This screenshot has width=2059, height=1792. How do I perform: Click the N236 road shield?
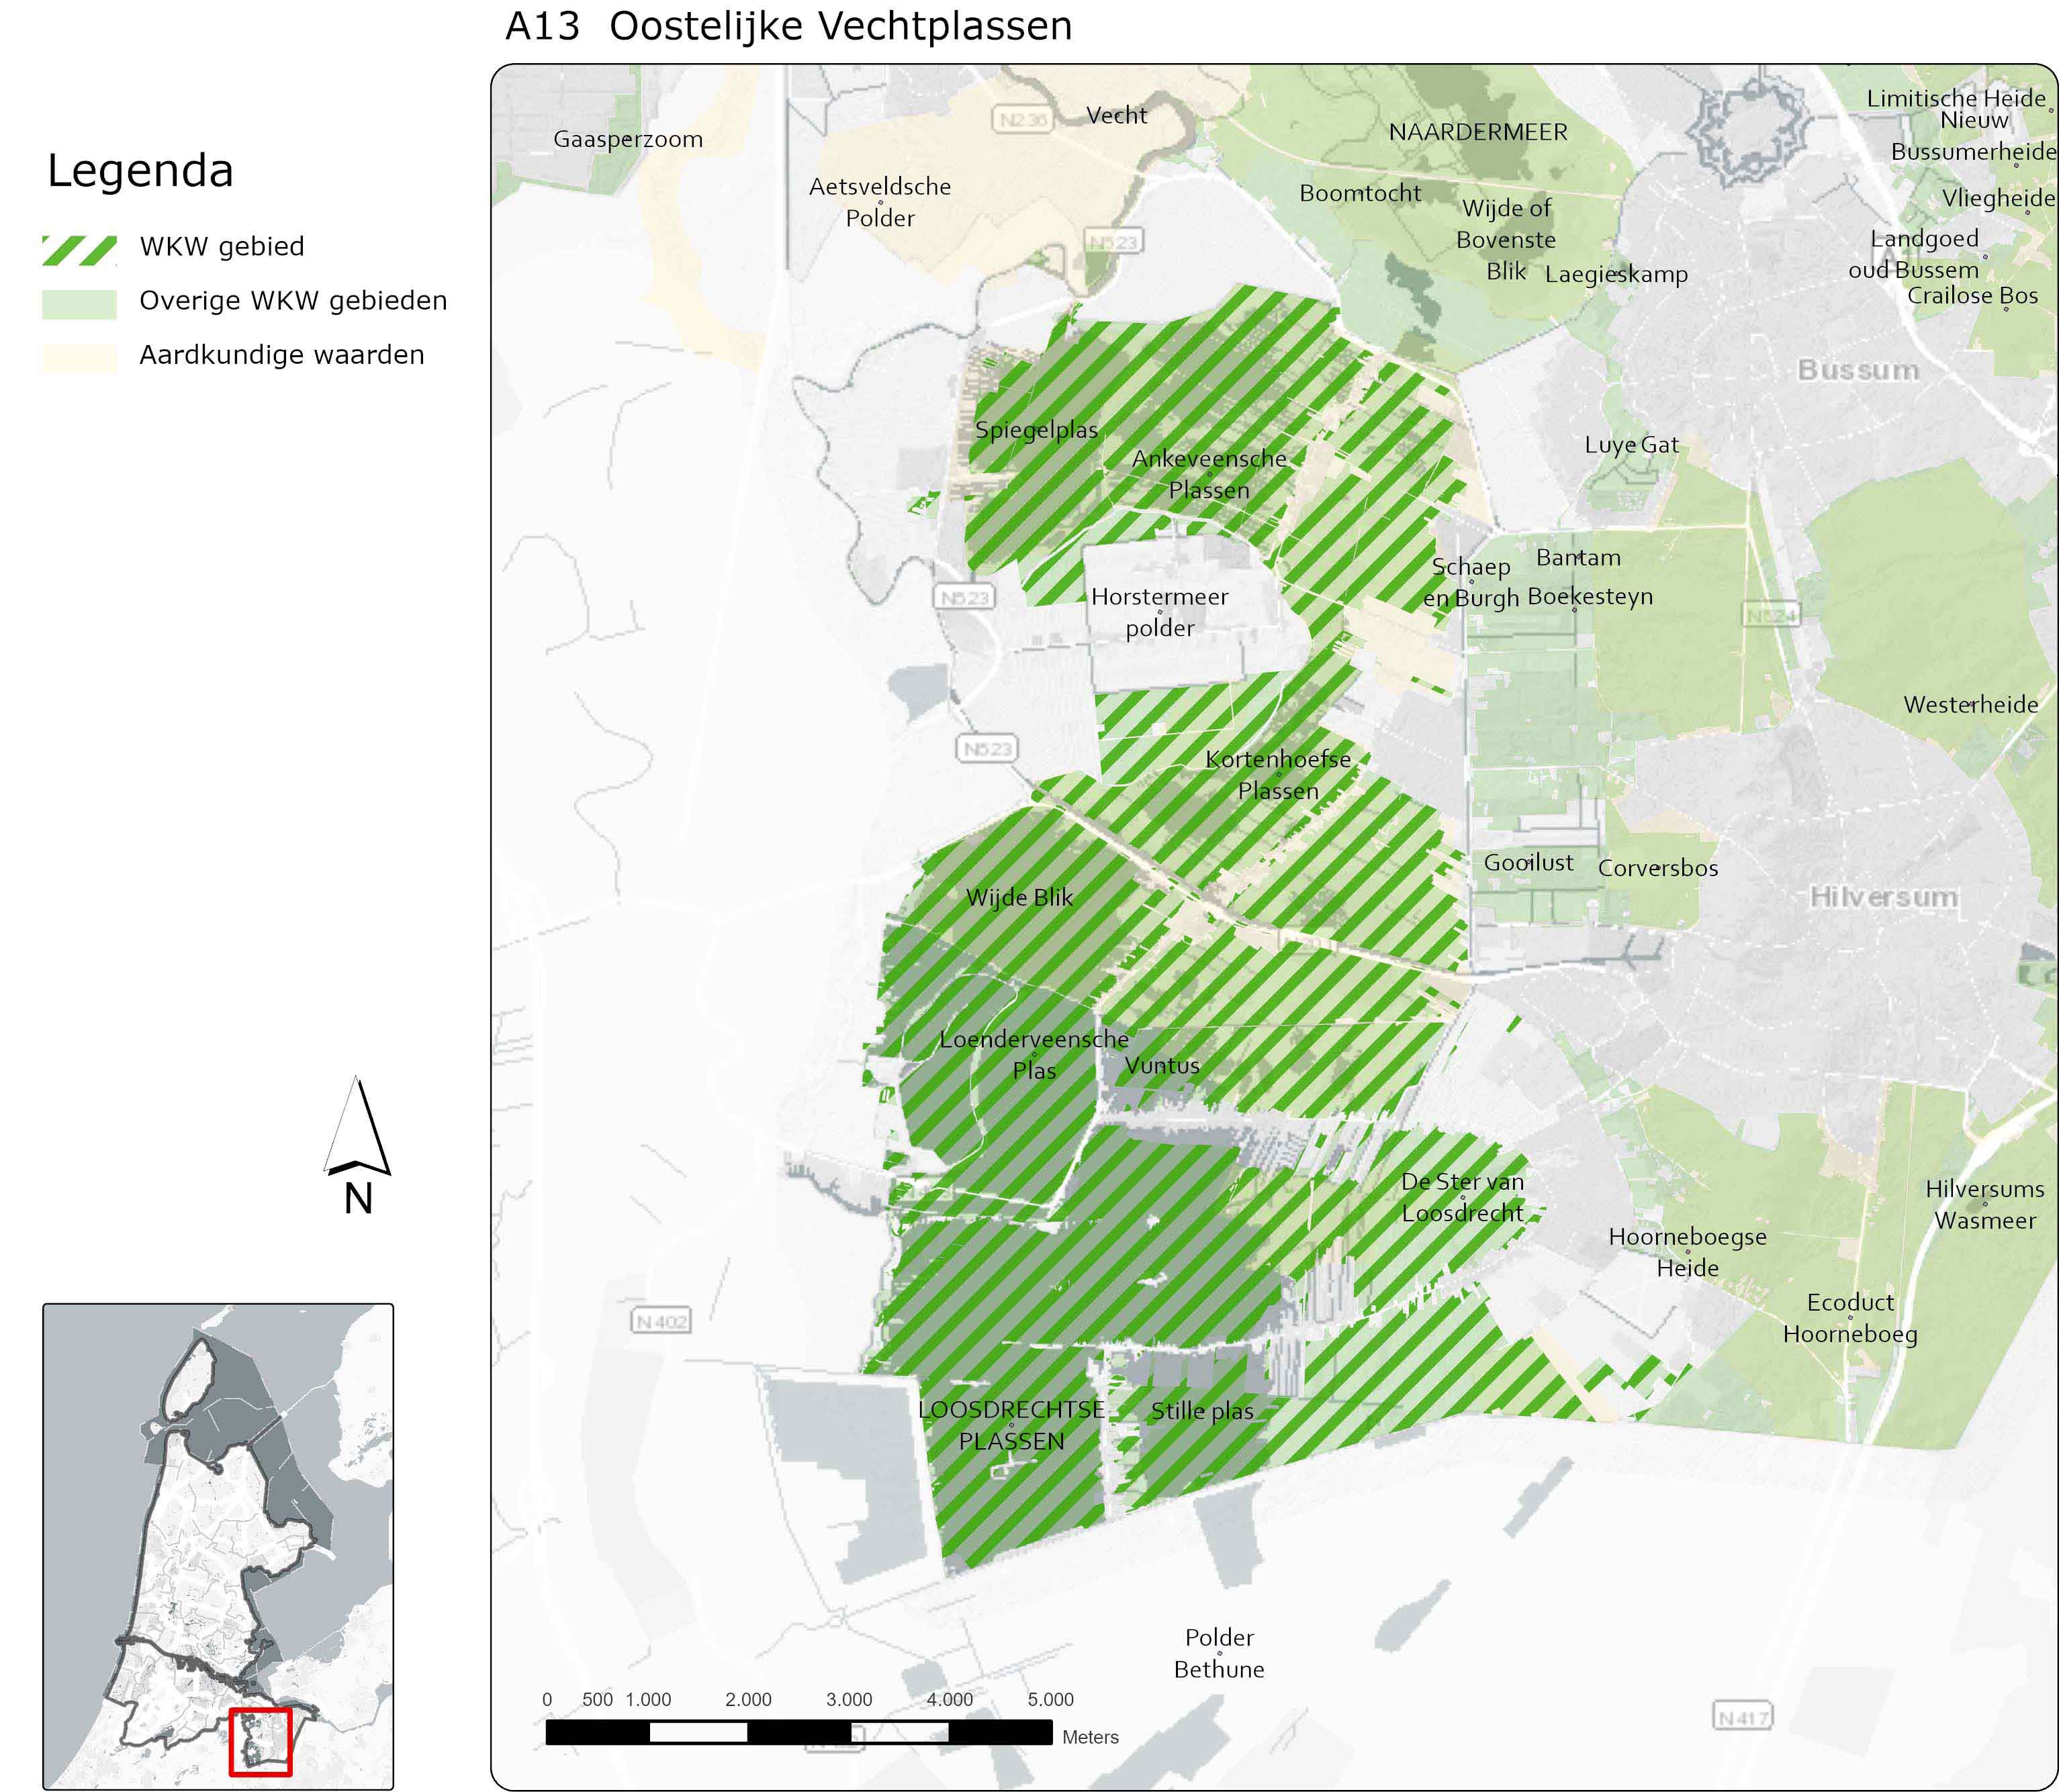click(1022, 120)
